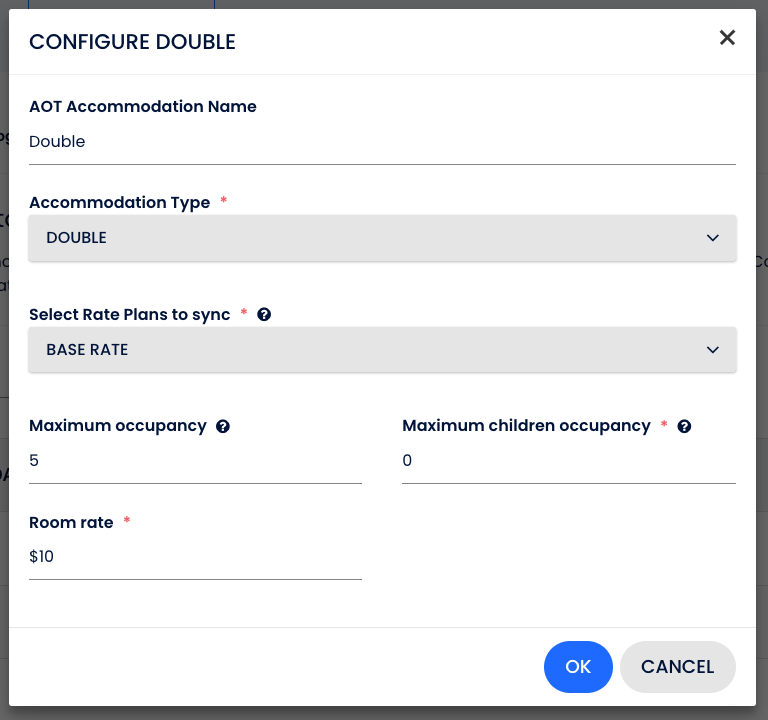Click chevron arrow in Accommodation Type dropdown

[713, 238]
